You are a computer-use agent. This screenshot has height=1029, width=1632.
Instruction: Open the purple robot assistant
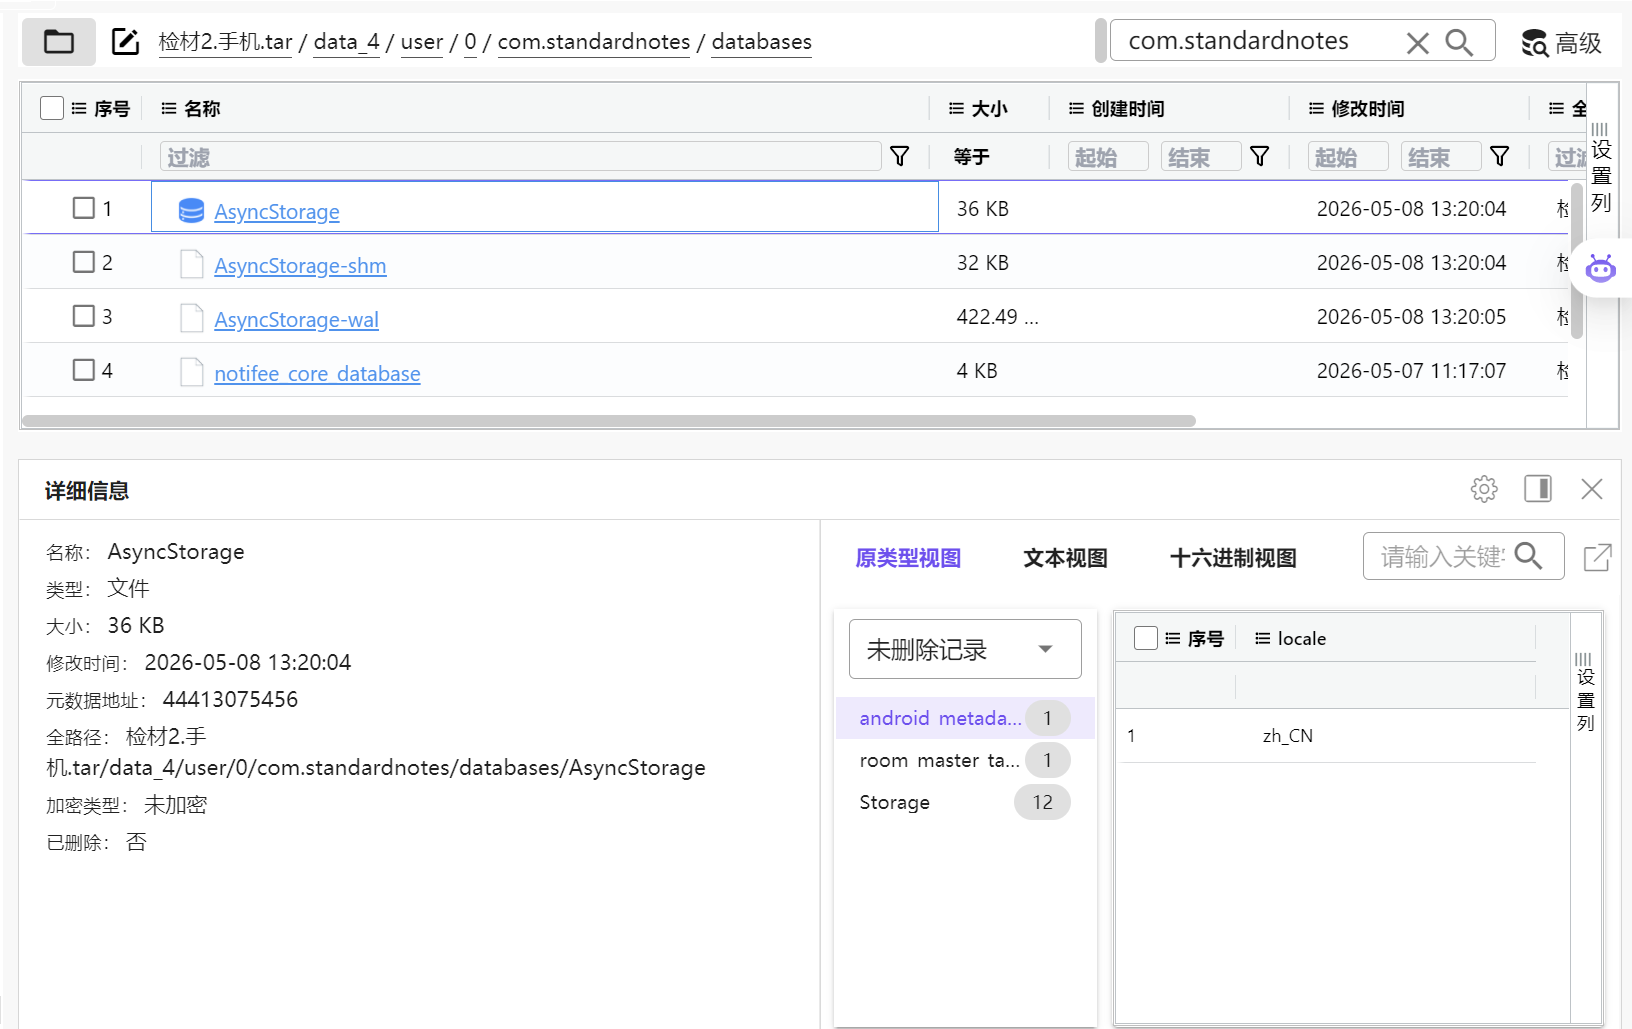click(1601, 268)
